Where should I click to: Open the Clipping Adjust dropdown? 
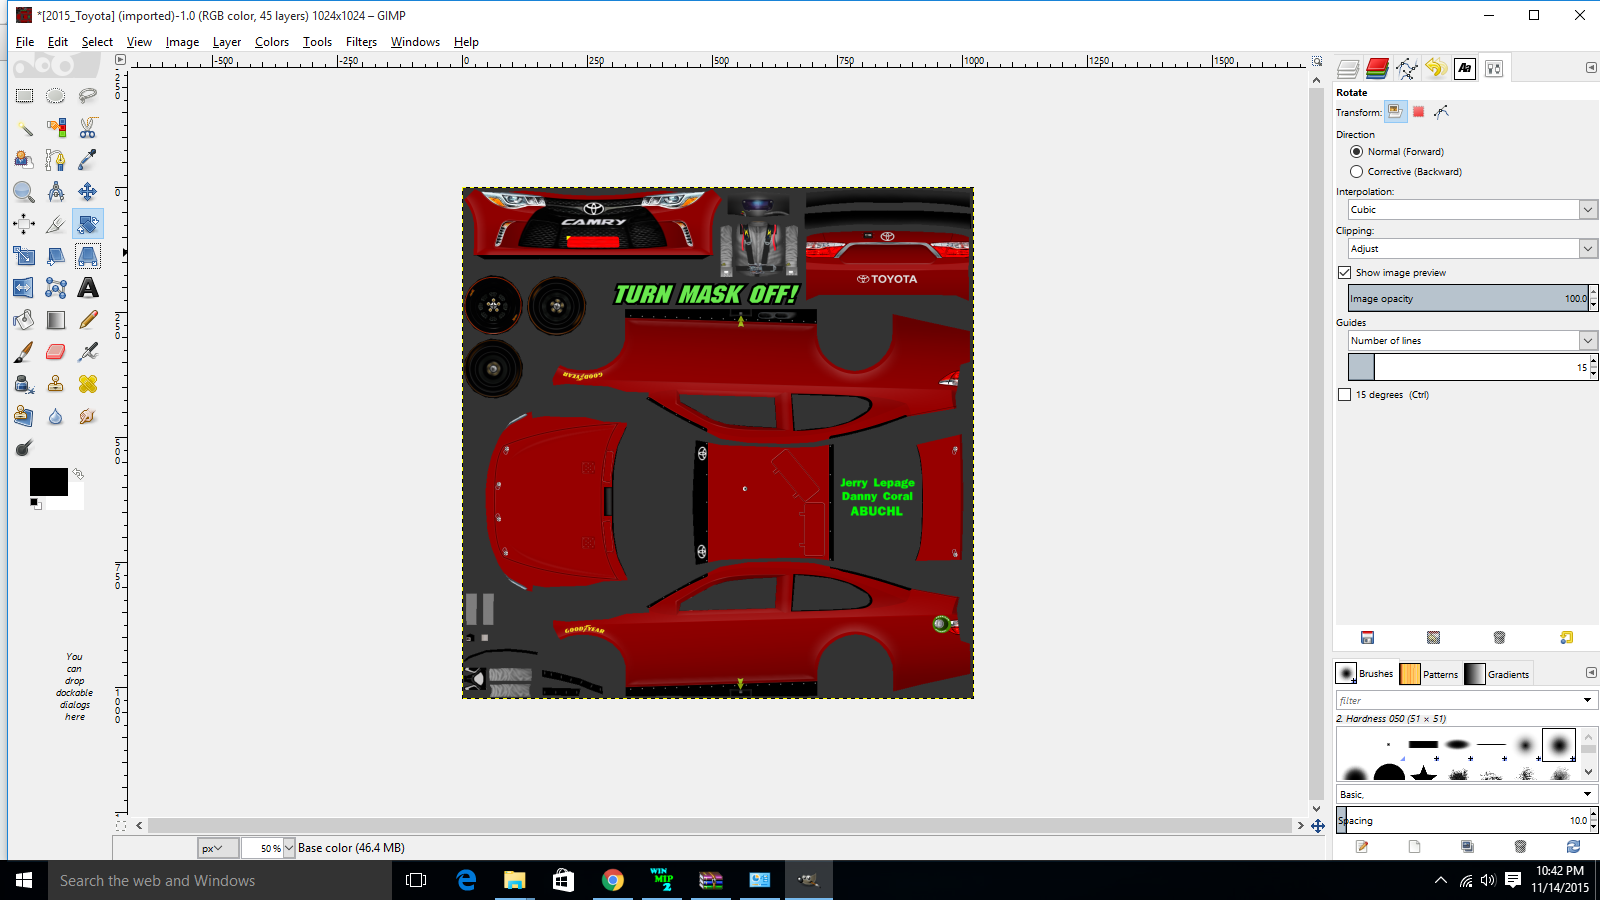1588,249
